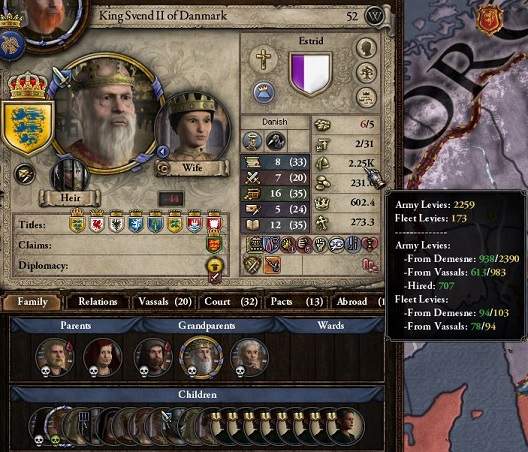Toggle the Family tab view
The width and height of the screenshot is (528, 452).
(x=32, y=301)
